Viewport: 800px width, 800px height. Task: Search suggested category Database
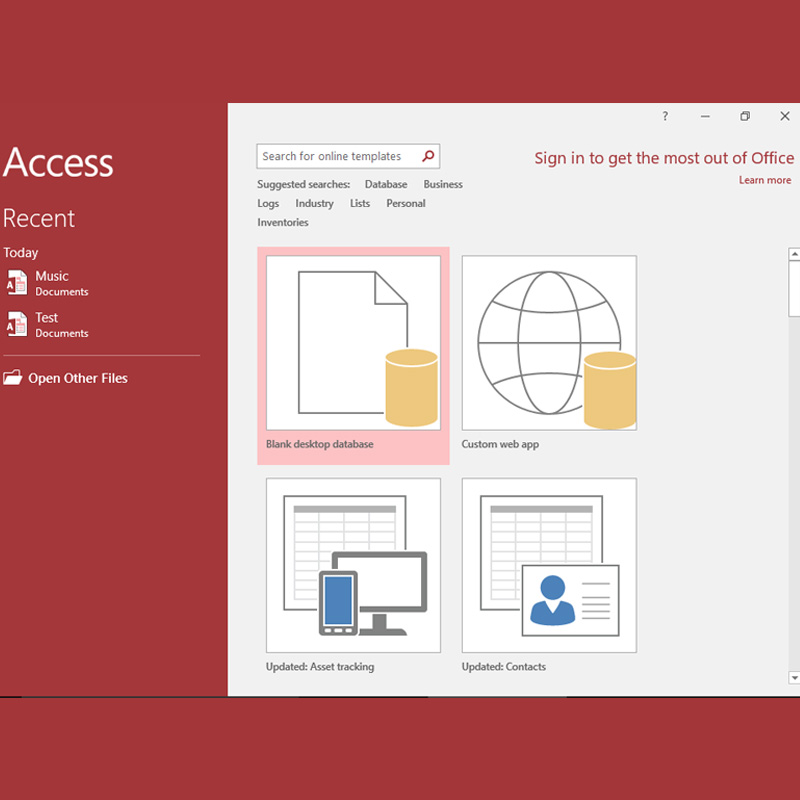386,184
